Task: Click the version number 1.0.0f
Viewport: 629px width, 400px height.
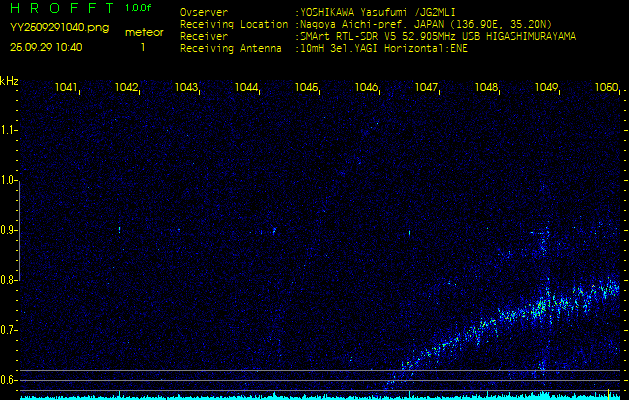Action: coord(139,8)
